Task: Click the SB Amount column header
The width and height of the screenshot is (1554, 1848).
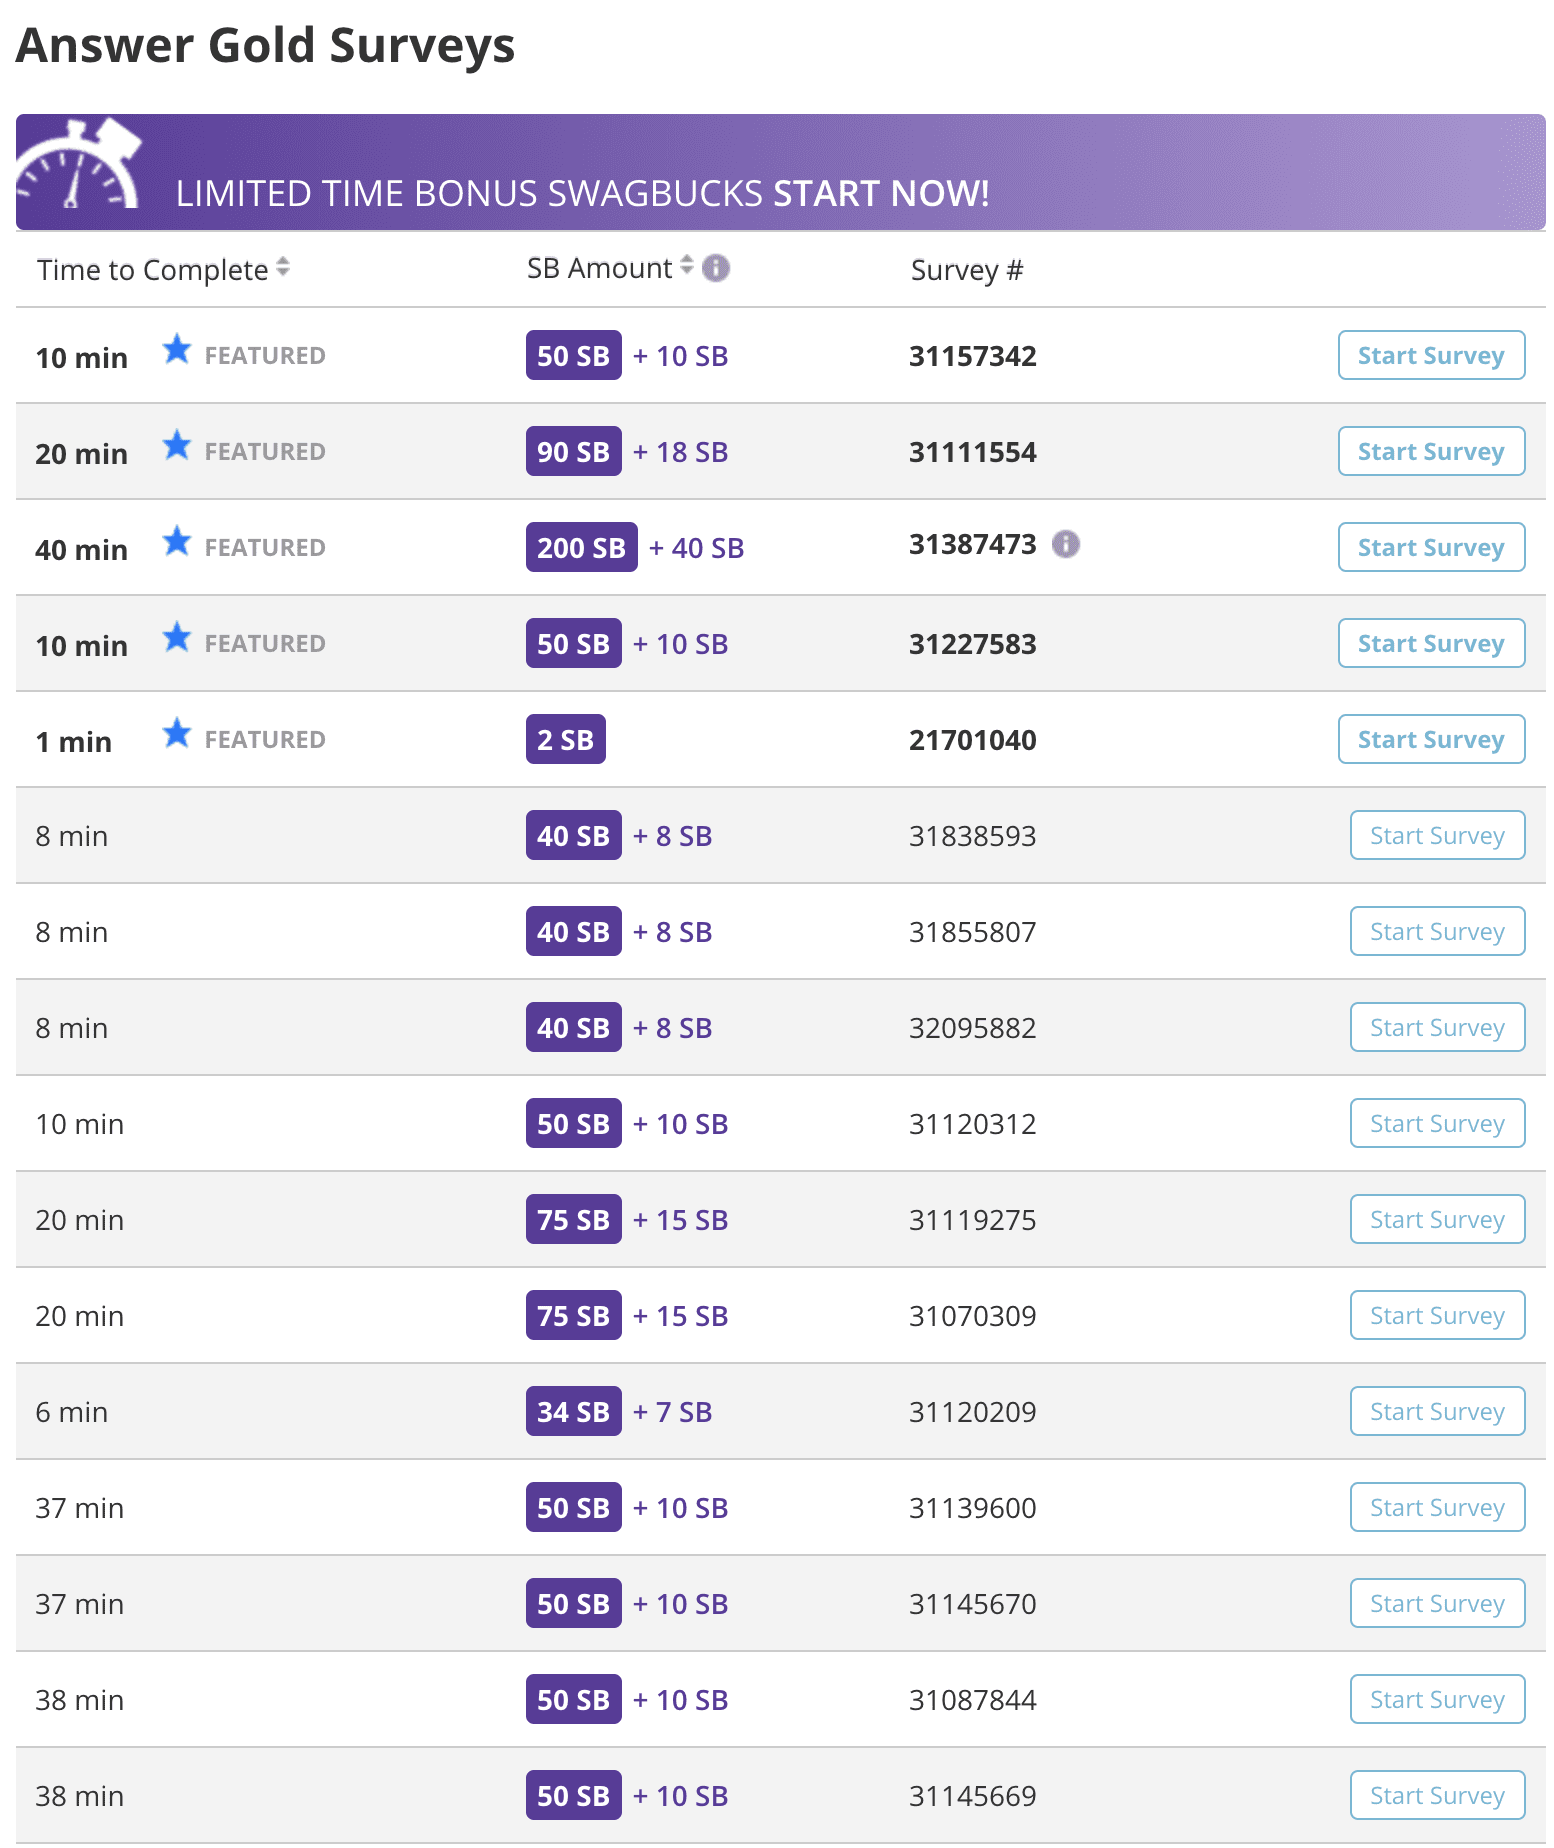Action: (599, 268)
